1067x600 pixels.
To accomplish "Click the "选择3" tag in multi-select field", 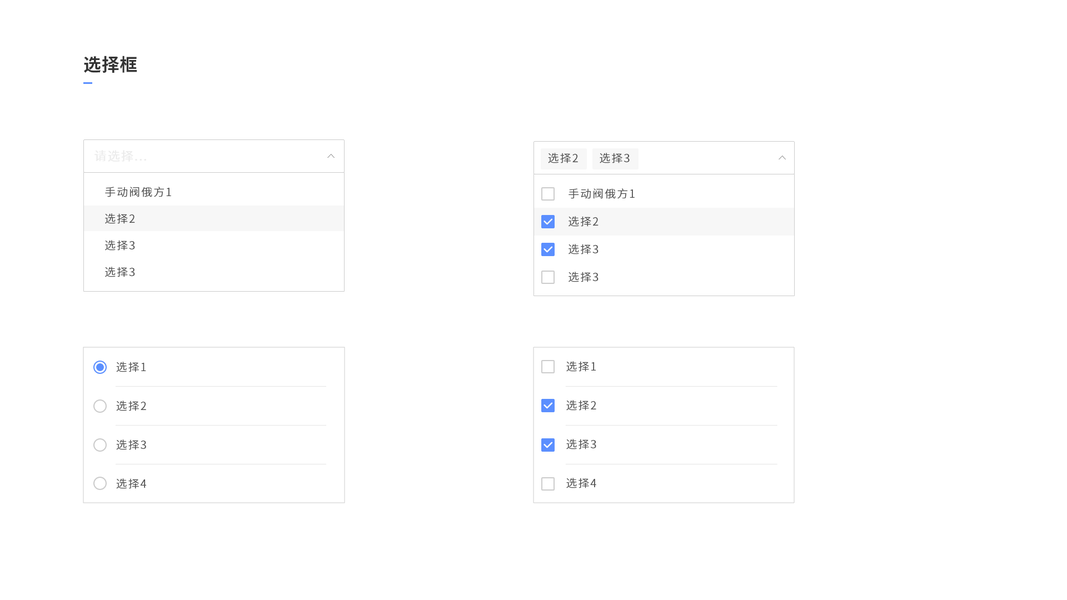I will [615, 158].
